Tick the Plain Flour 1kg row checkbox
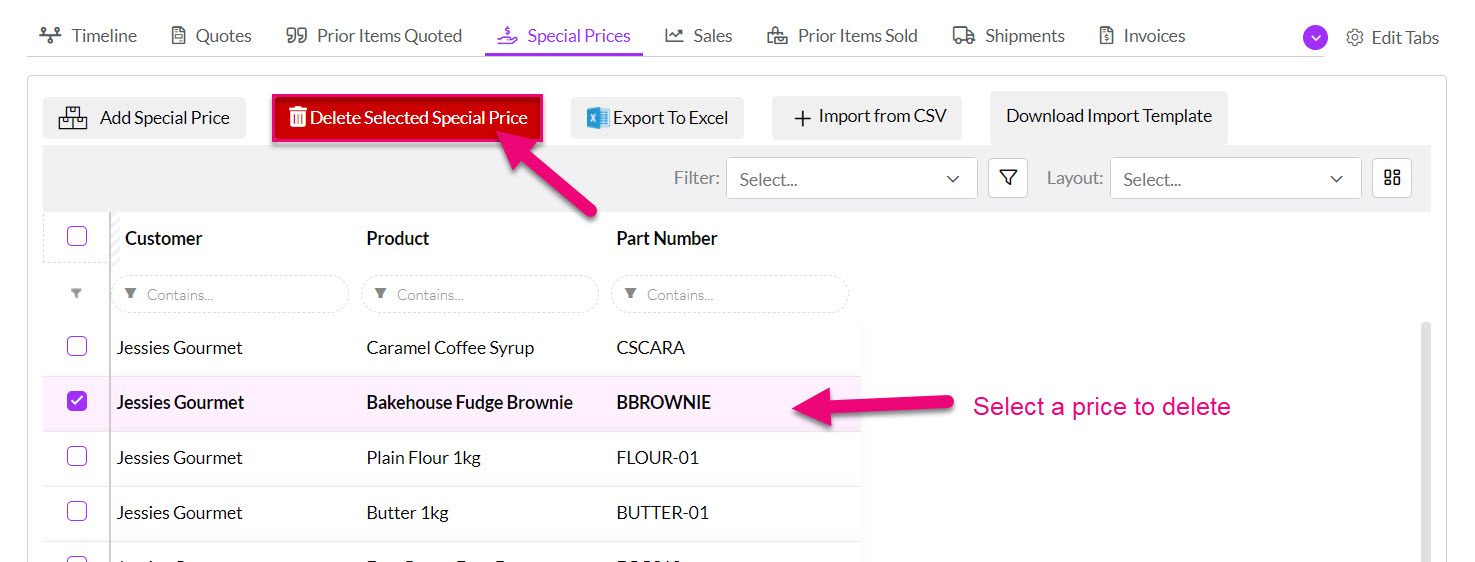 coord(77,456)
